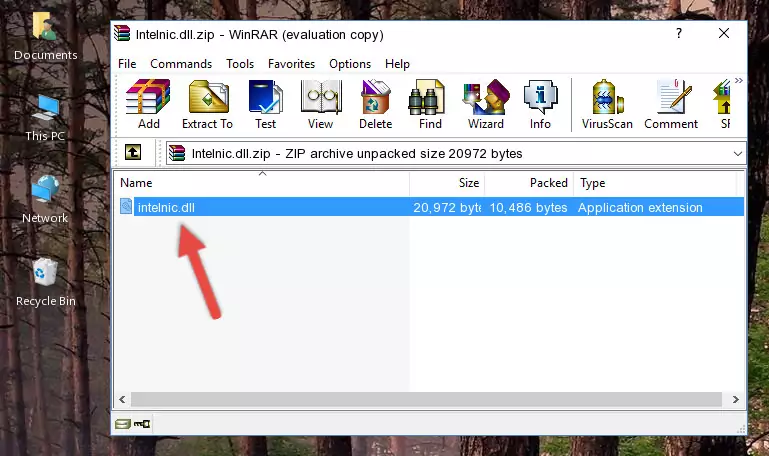Go up one folder level
The image size is (769, 456).
(x=132, y=152)
